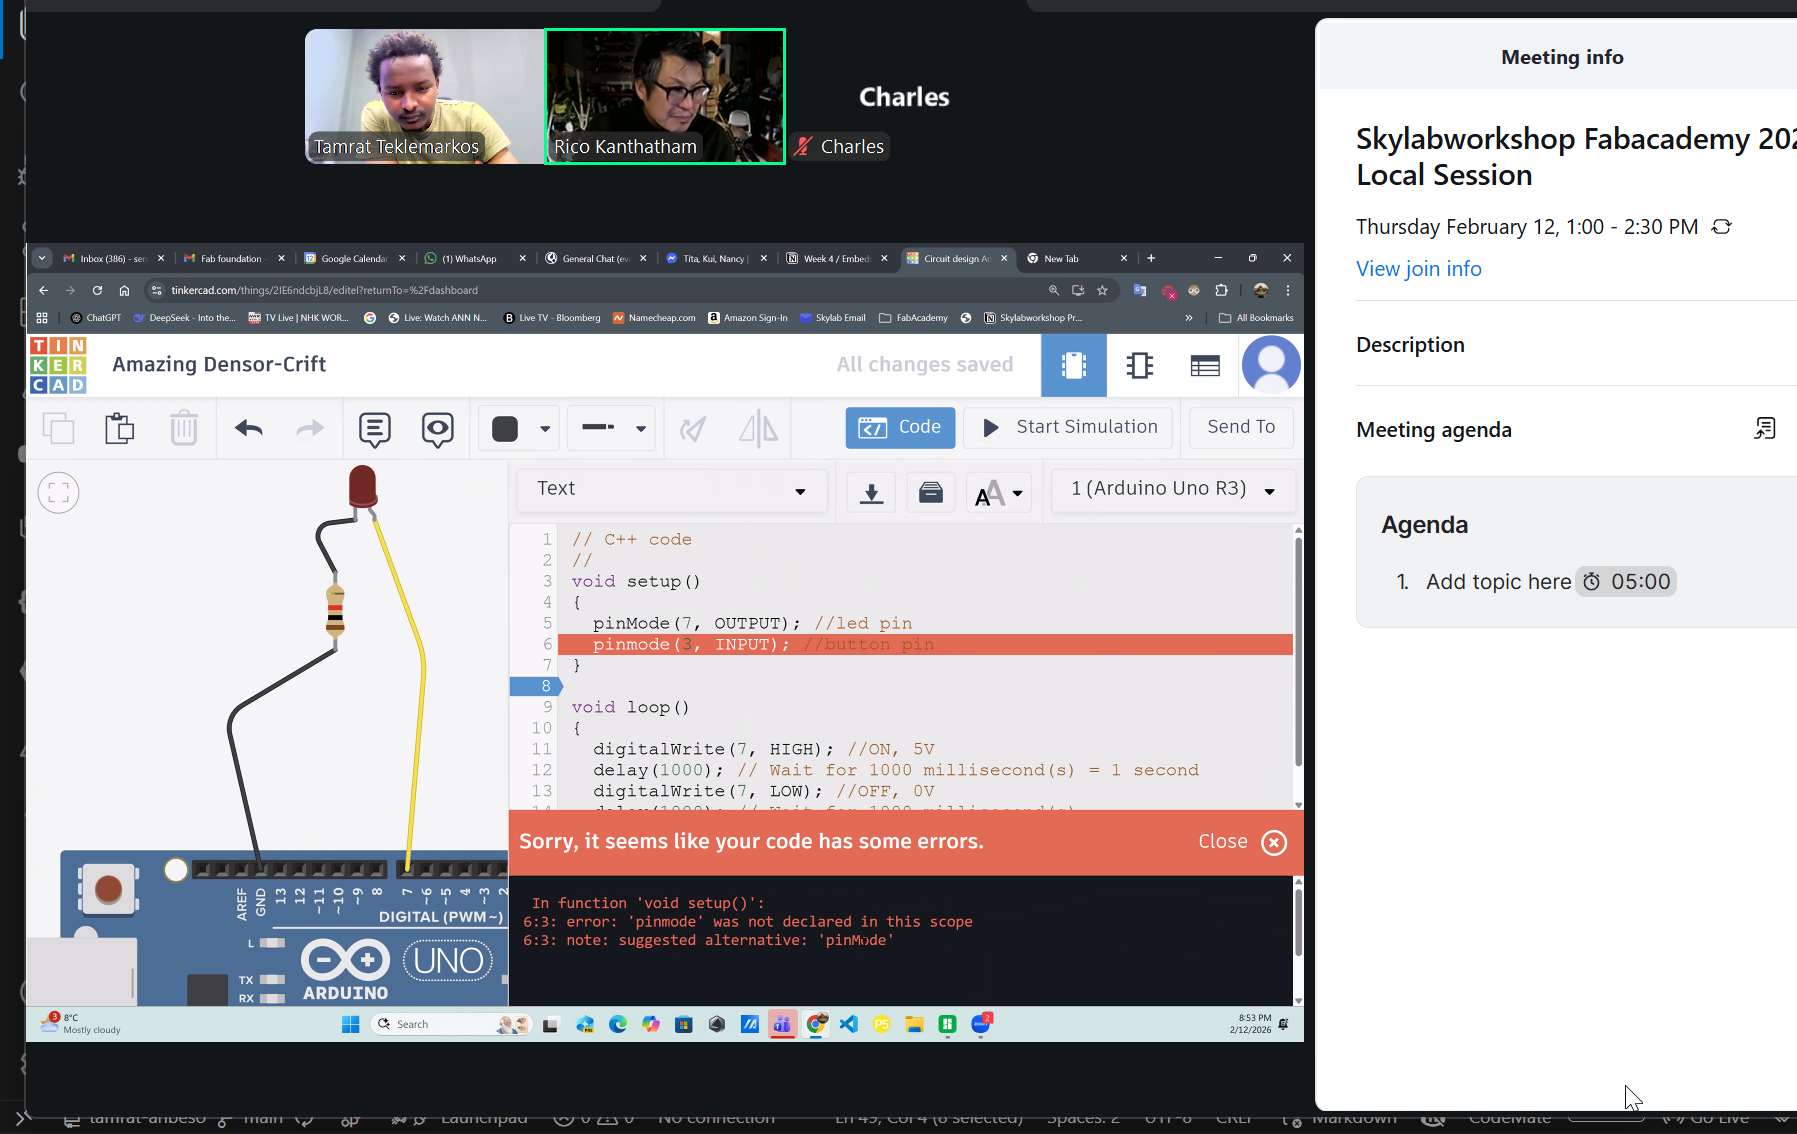
Task: Open the FabAcademy bookmarks folder
Action: [913, 318]
